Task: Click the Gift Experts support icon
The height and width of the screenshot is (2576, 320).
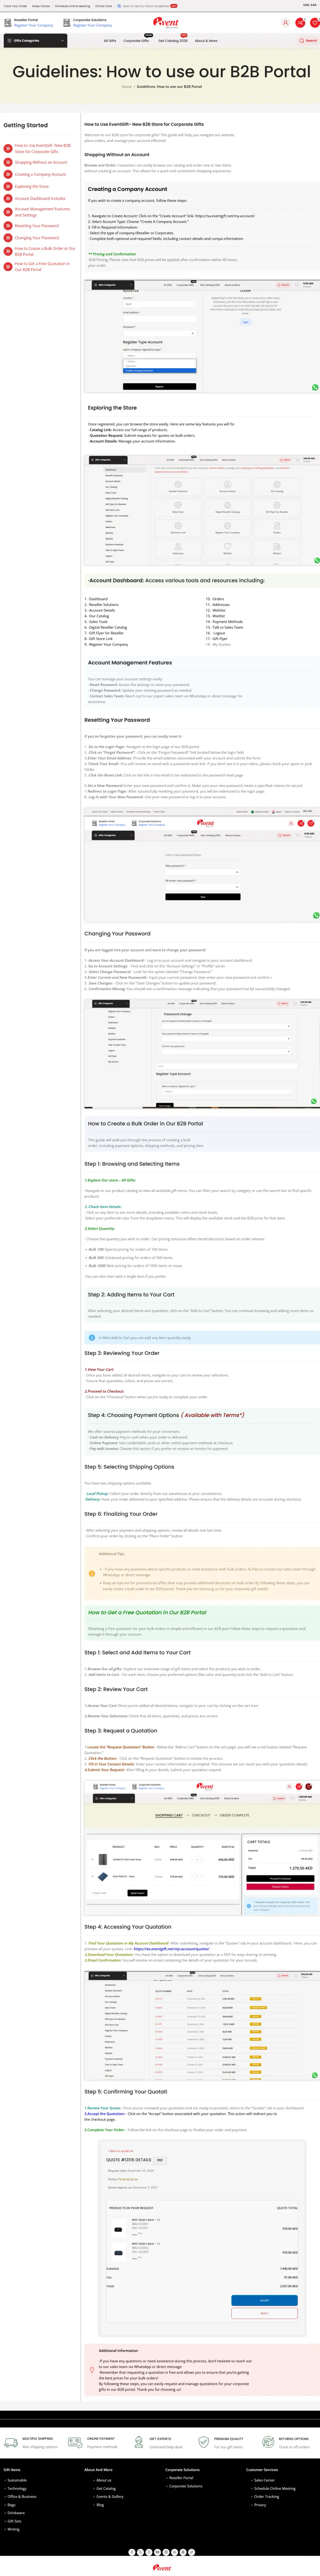Action: point(139,2442)
